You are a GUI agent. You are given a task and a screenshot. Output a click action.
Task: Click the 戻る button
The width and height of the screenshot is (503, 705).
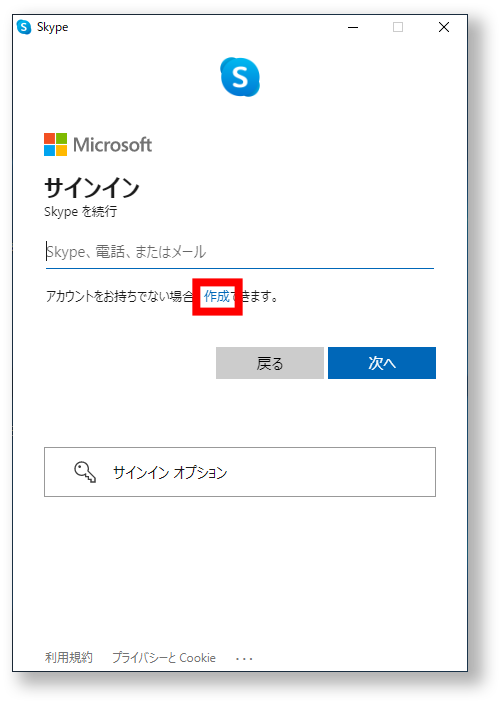(x=270, y=363)
